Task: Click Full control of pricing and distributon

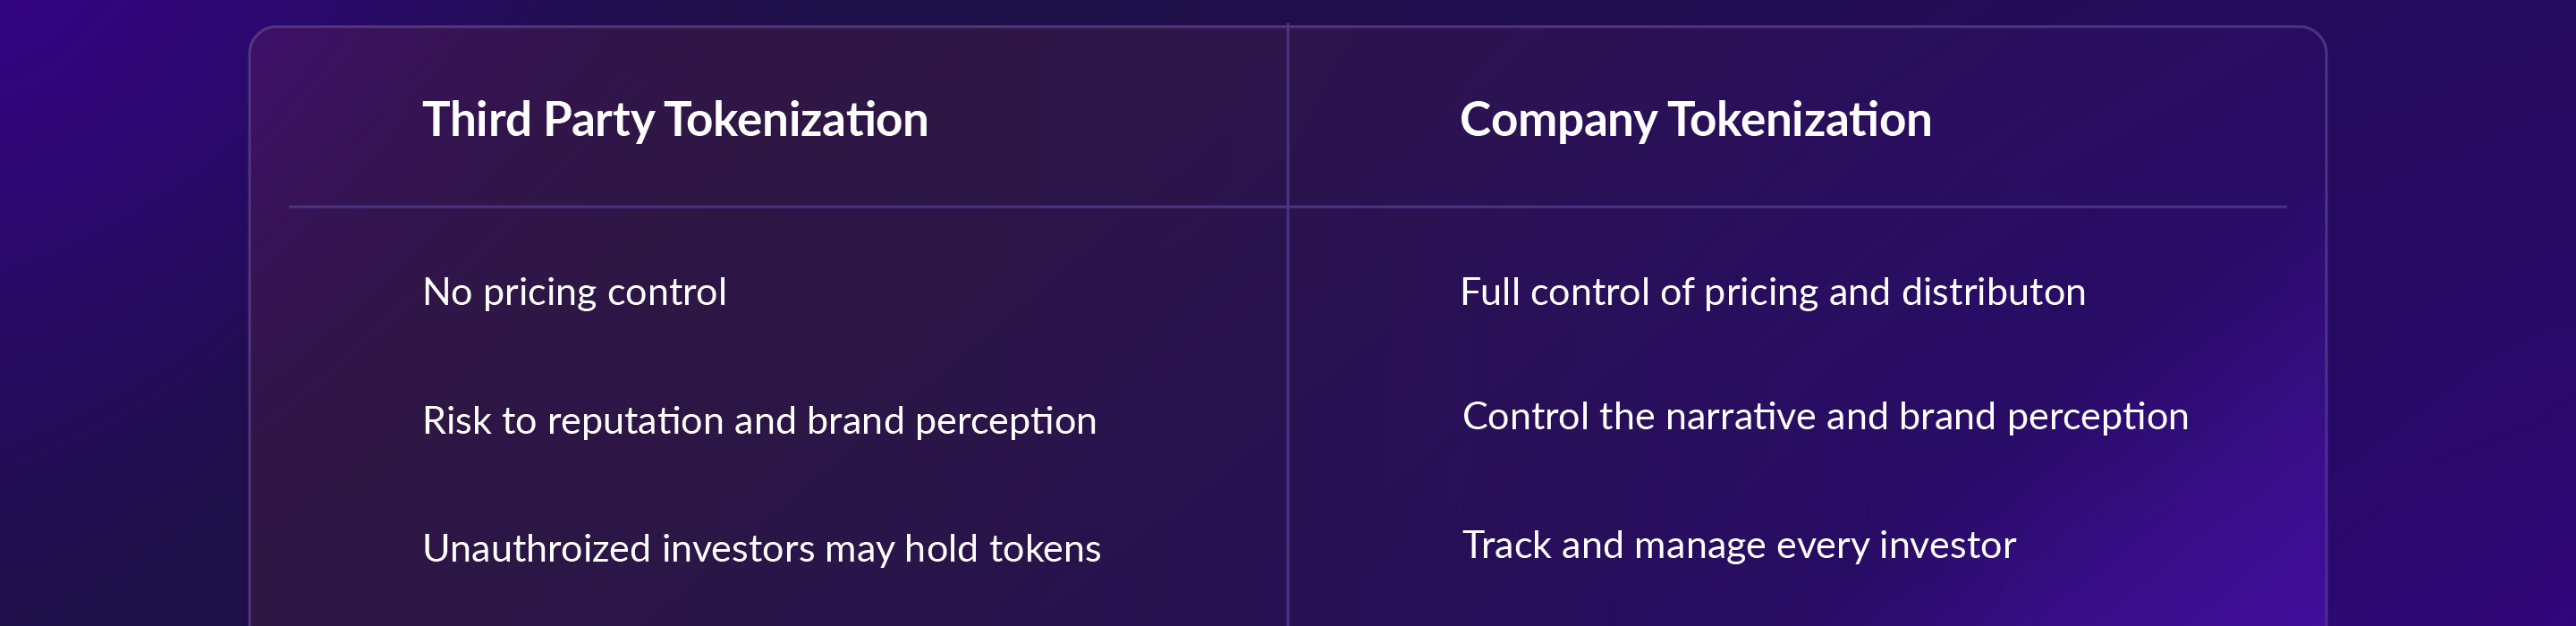Action: tap(1772, 292)
